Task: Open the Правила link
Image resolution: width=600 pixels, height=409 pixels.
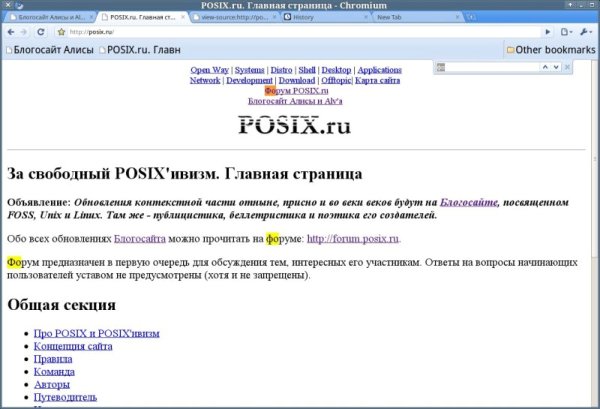Action: [x=53, y=359]
